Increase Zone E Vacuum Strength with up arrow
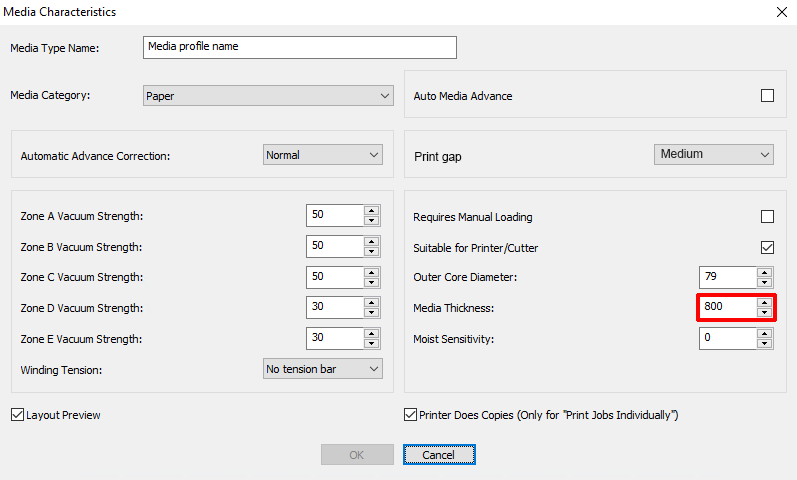Viewport: 797px width, 480px height. 372,334
